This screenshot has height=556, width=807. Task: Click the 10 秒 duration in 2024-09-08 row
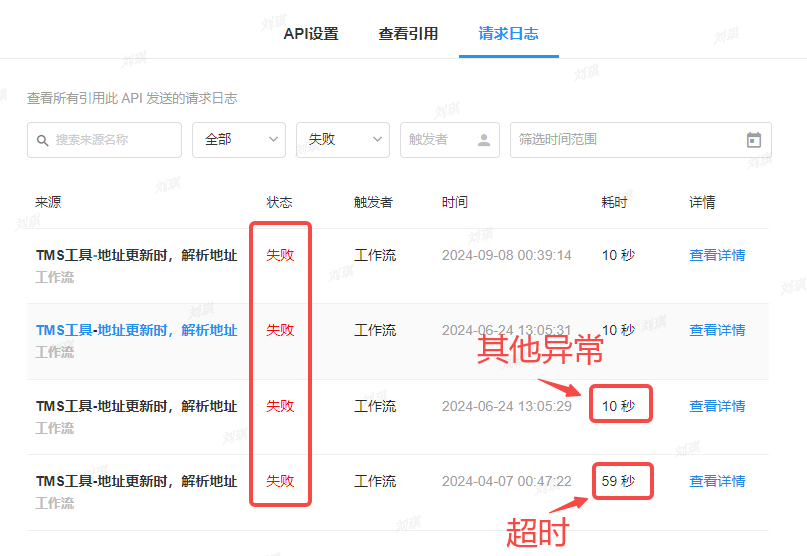[x=619, y=255]
